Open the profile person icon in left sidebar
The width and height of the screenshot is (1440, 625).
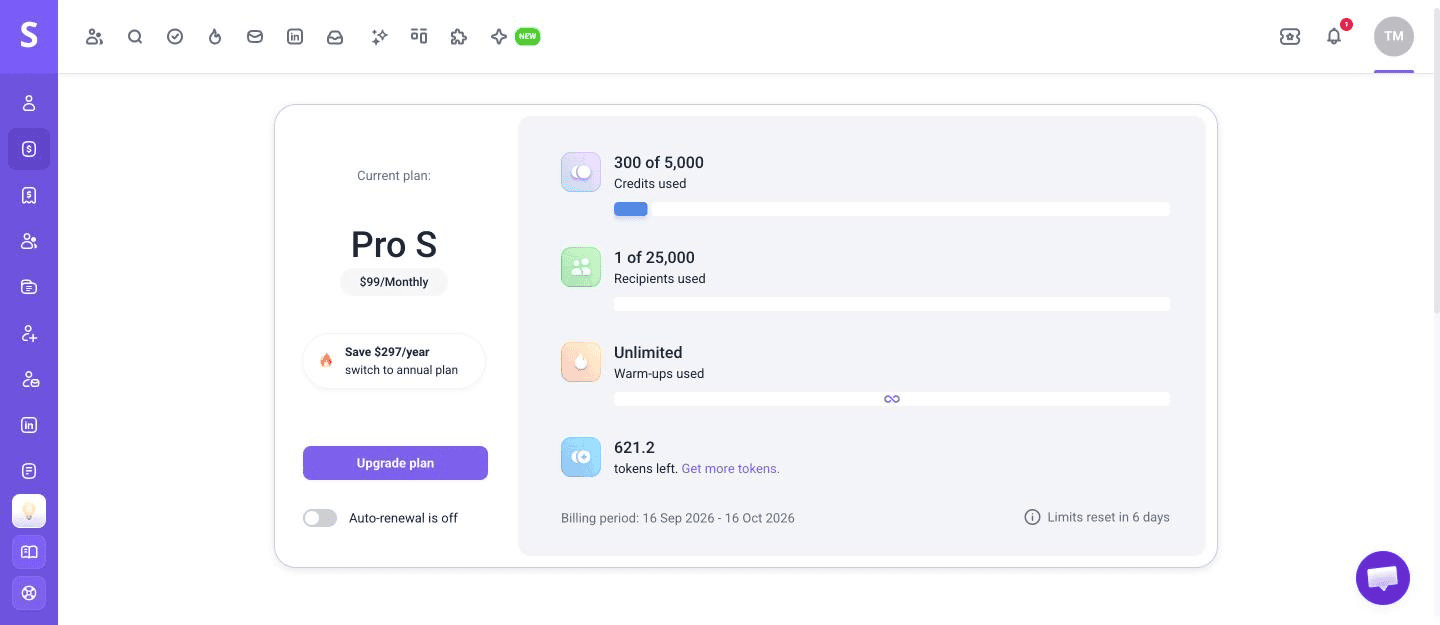tap(29, 103)
